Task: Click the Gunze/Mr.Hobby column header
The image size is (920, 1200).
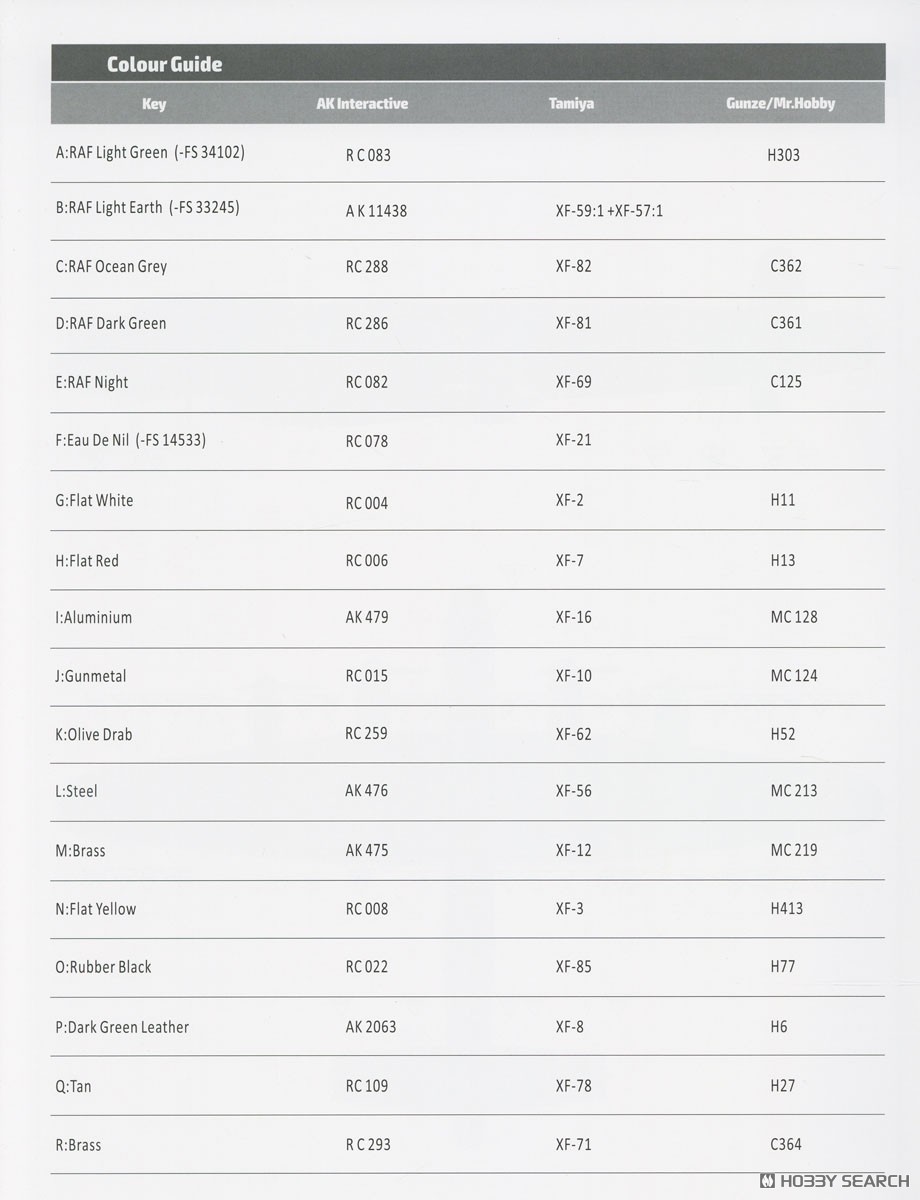Action: [x=780, y=103]
